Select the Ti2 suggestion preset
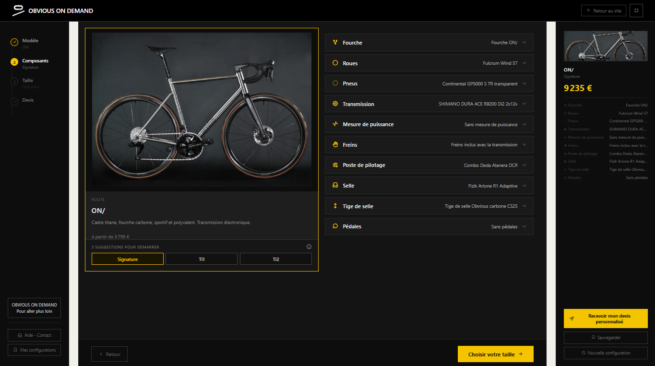Image resolution: width=655 pixels, height=366 pixels. pos(276,259)
